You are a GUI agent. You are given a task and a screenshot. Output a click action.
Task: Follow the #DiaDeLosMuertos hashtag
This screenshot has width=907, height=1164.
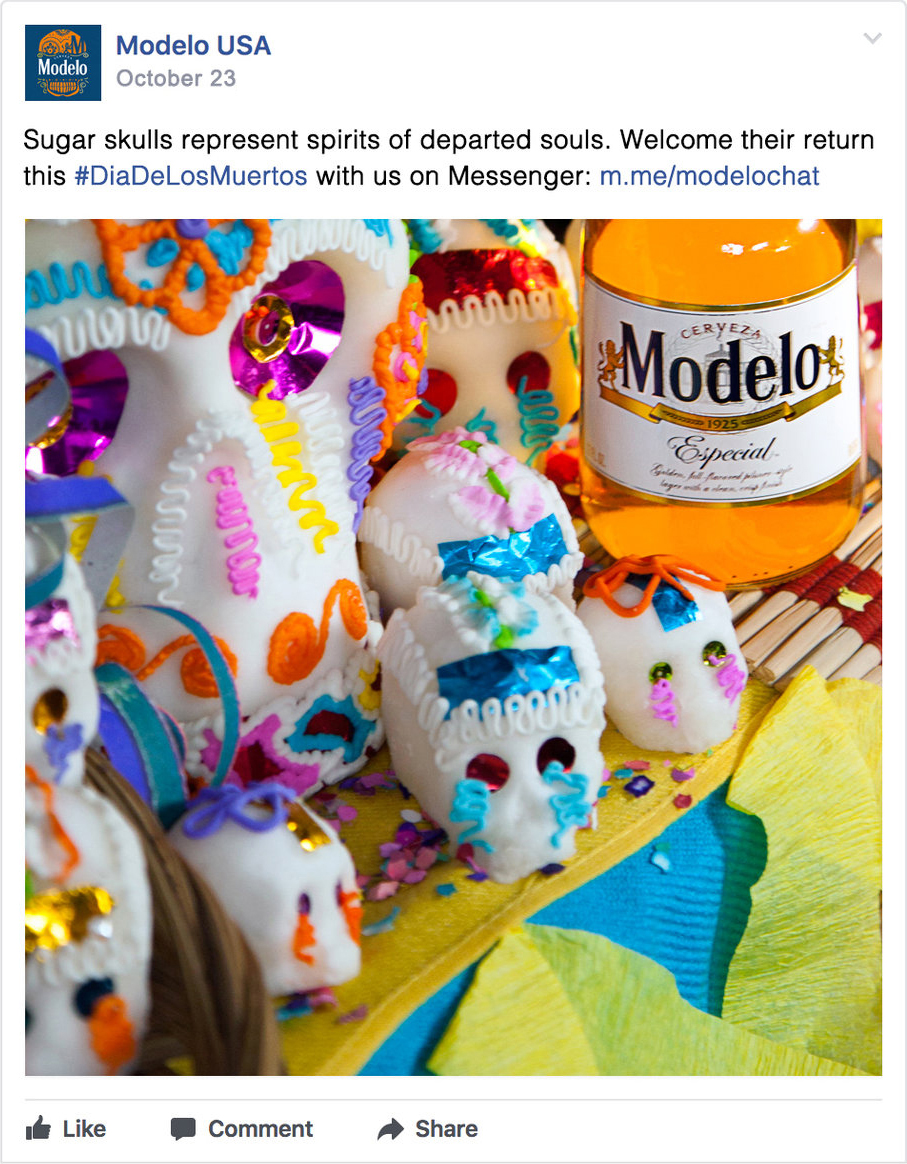(x=191, y=176)
